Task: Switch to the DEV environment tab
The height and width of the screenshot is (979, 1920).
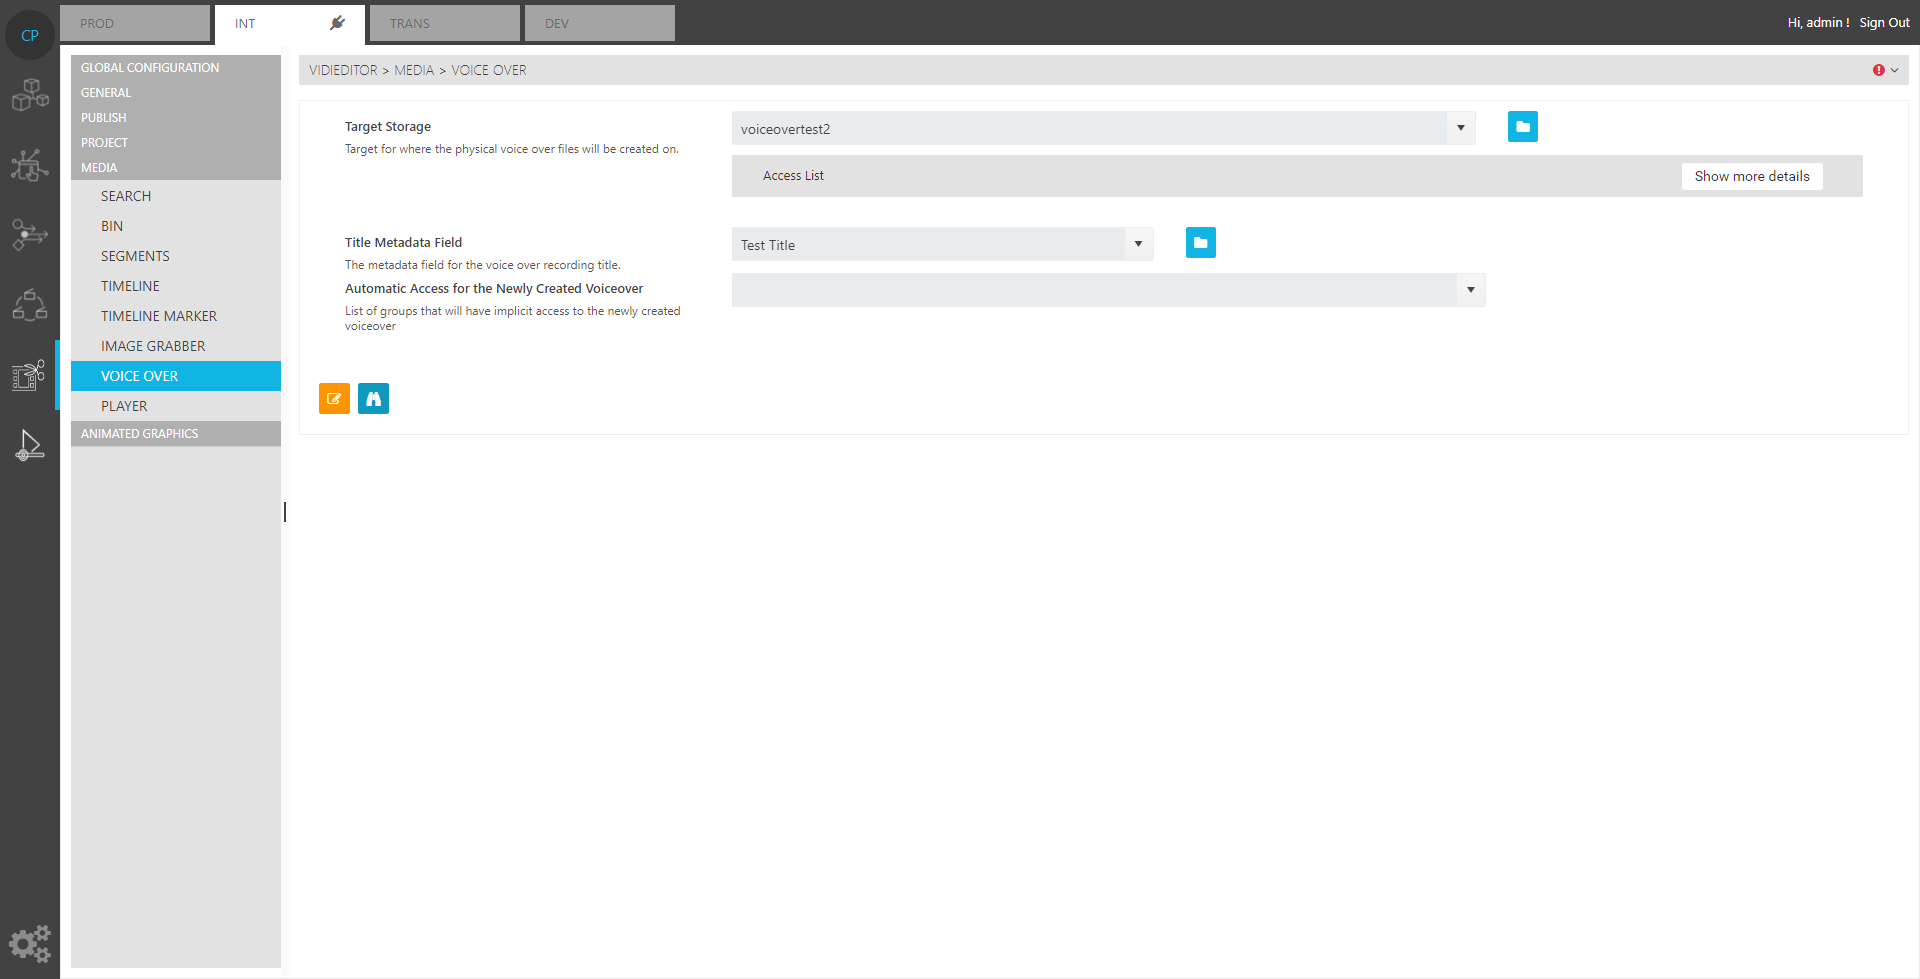Action: [599, 23]
